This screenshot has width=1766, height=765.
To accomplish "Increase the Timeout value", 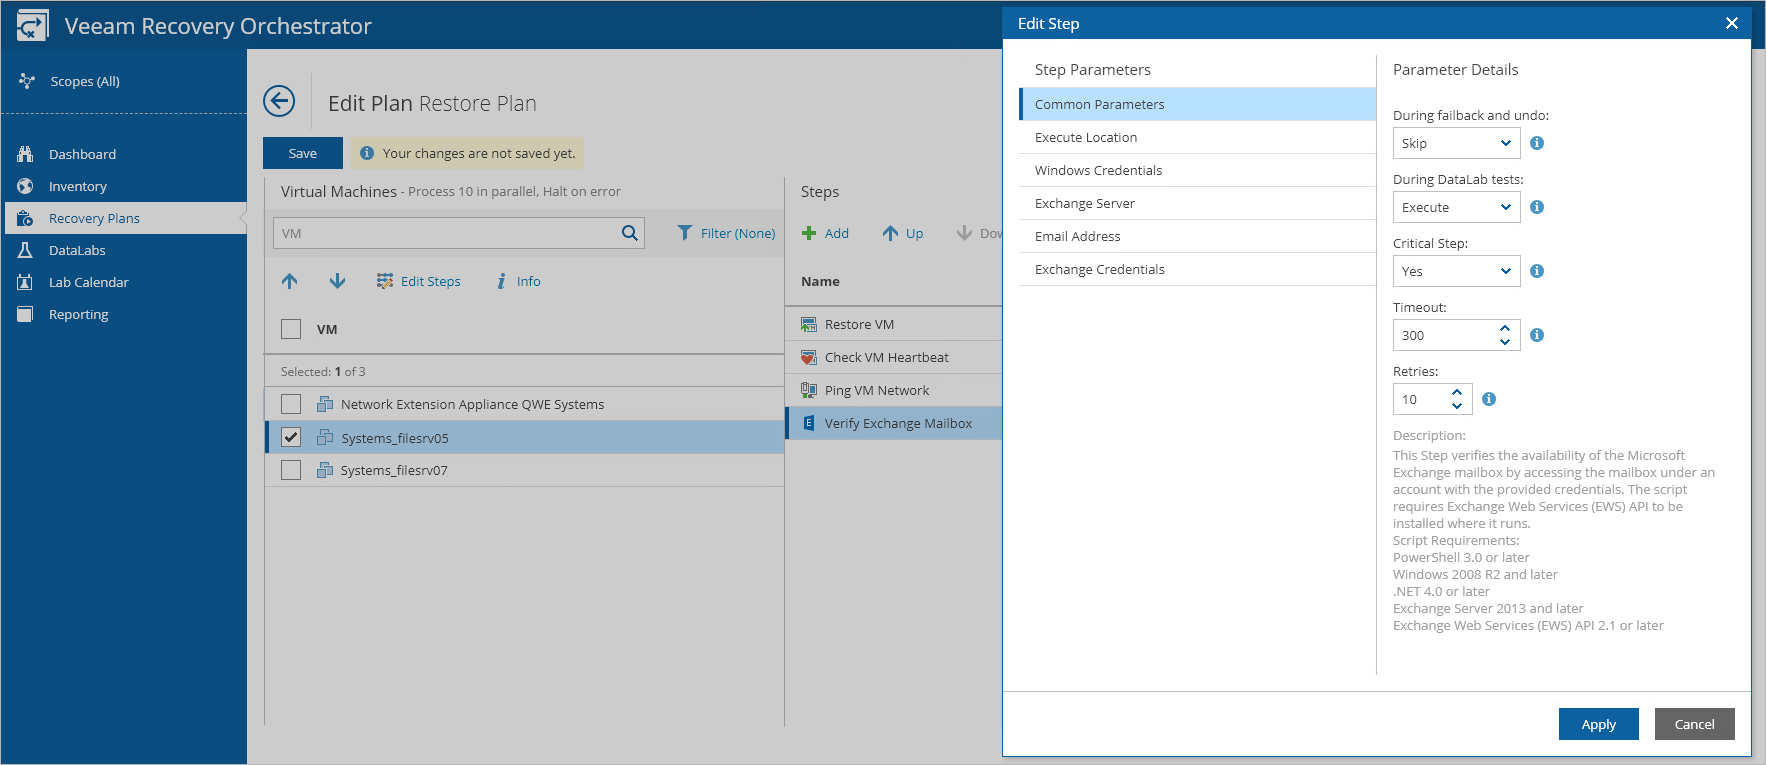I will point(1505,328).
